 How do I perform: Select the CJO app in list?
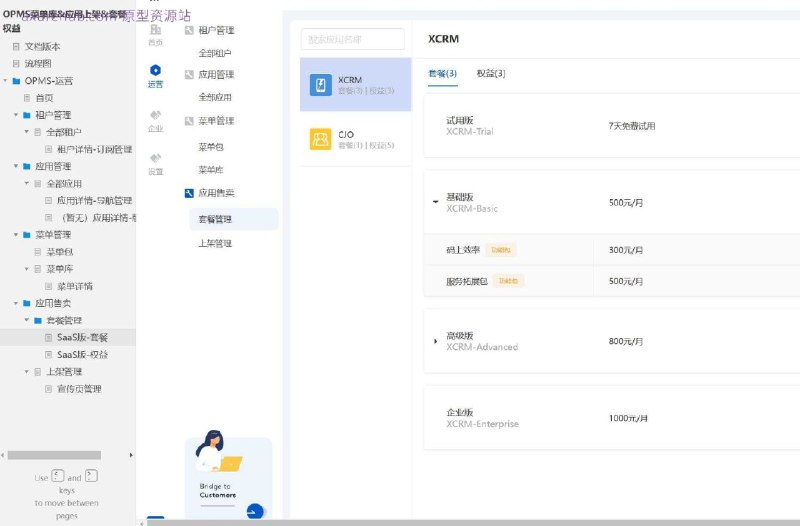[356, 139]
